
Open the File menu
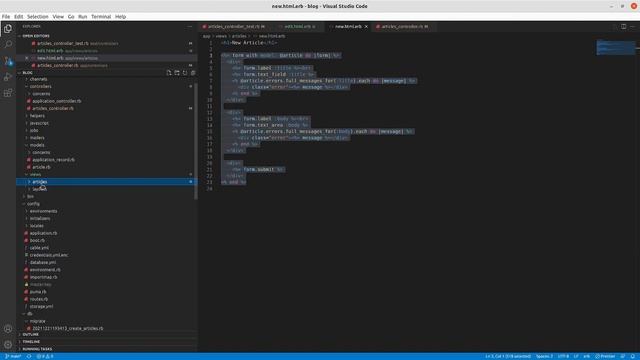click(6, 17)
